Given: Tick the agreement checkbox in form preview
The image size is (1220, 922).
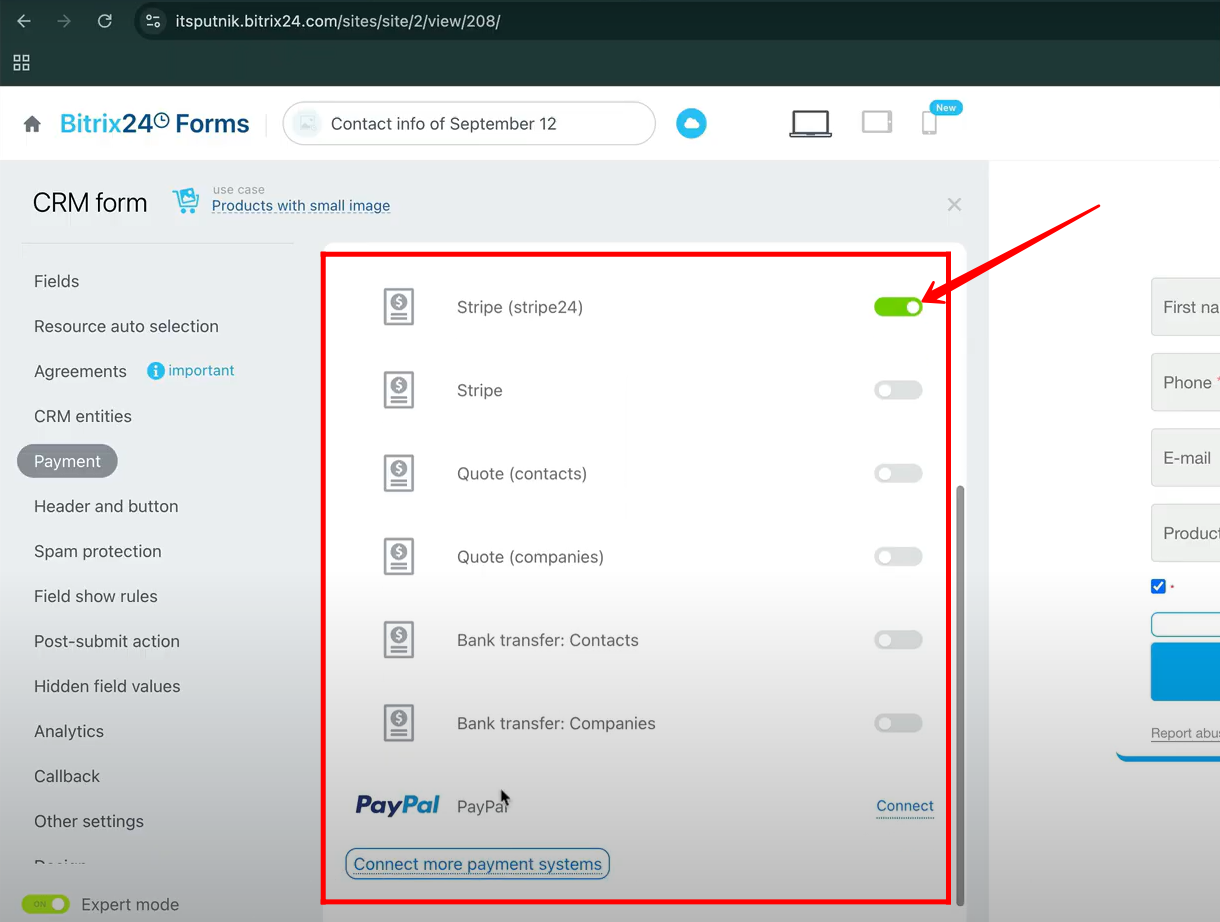Looking at the screenshot, I should point(1158,586).
